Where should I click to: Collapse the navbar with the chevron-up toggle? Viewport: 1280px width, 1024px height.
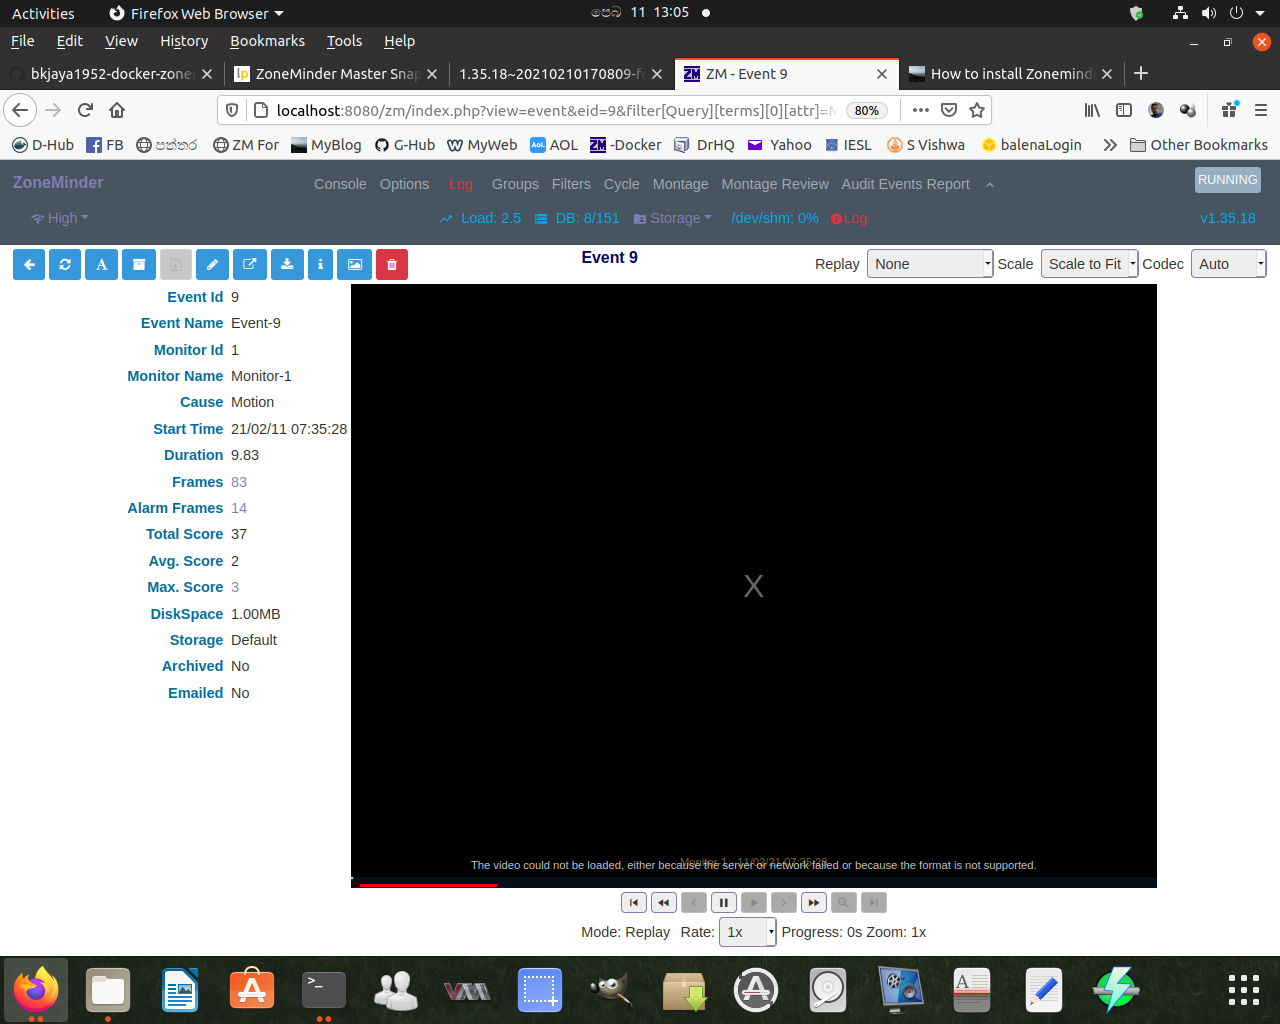point(989,184)
